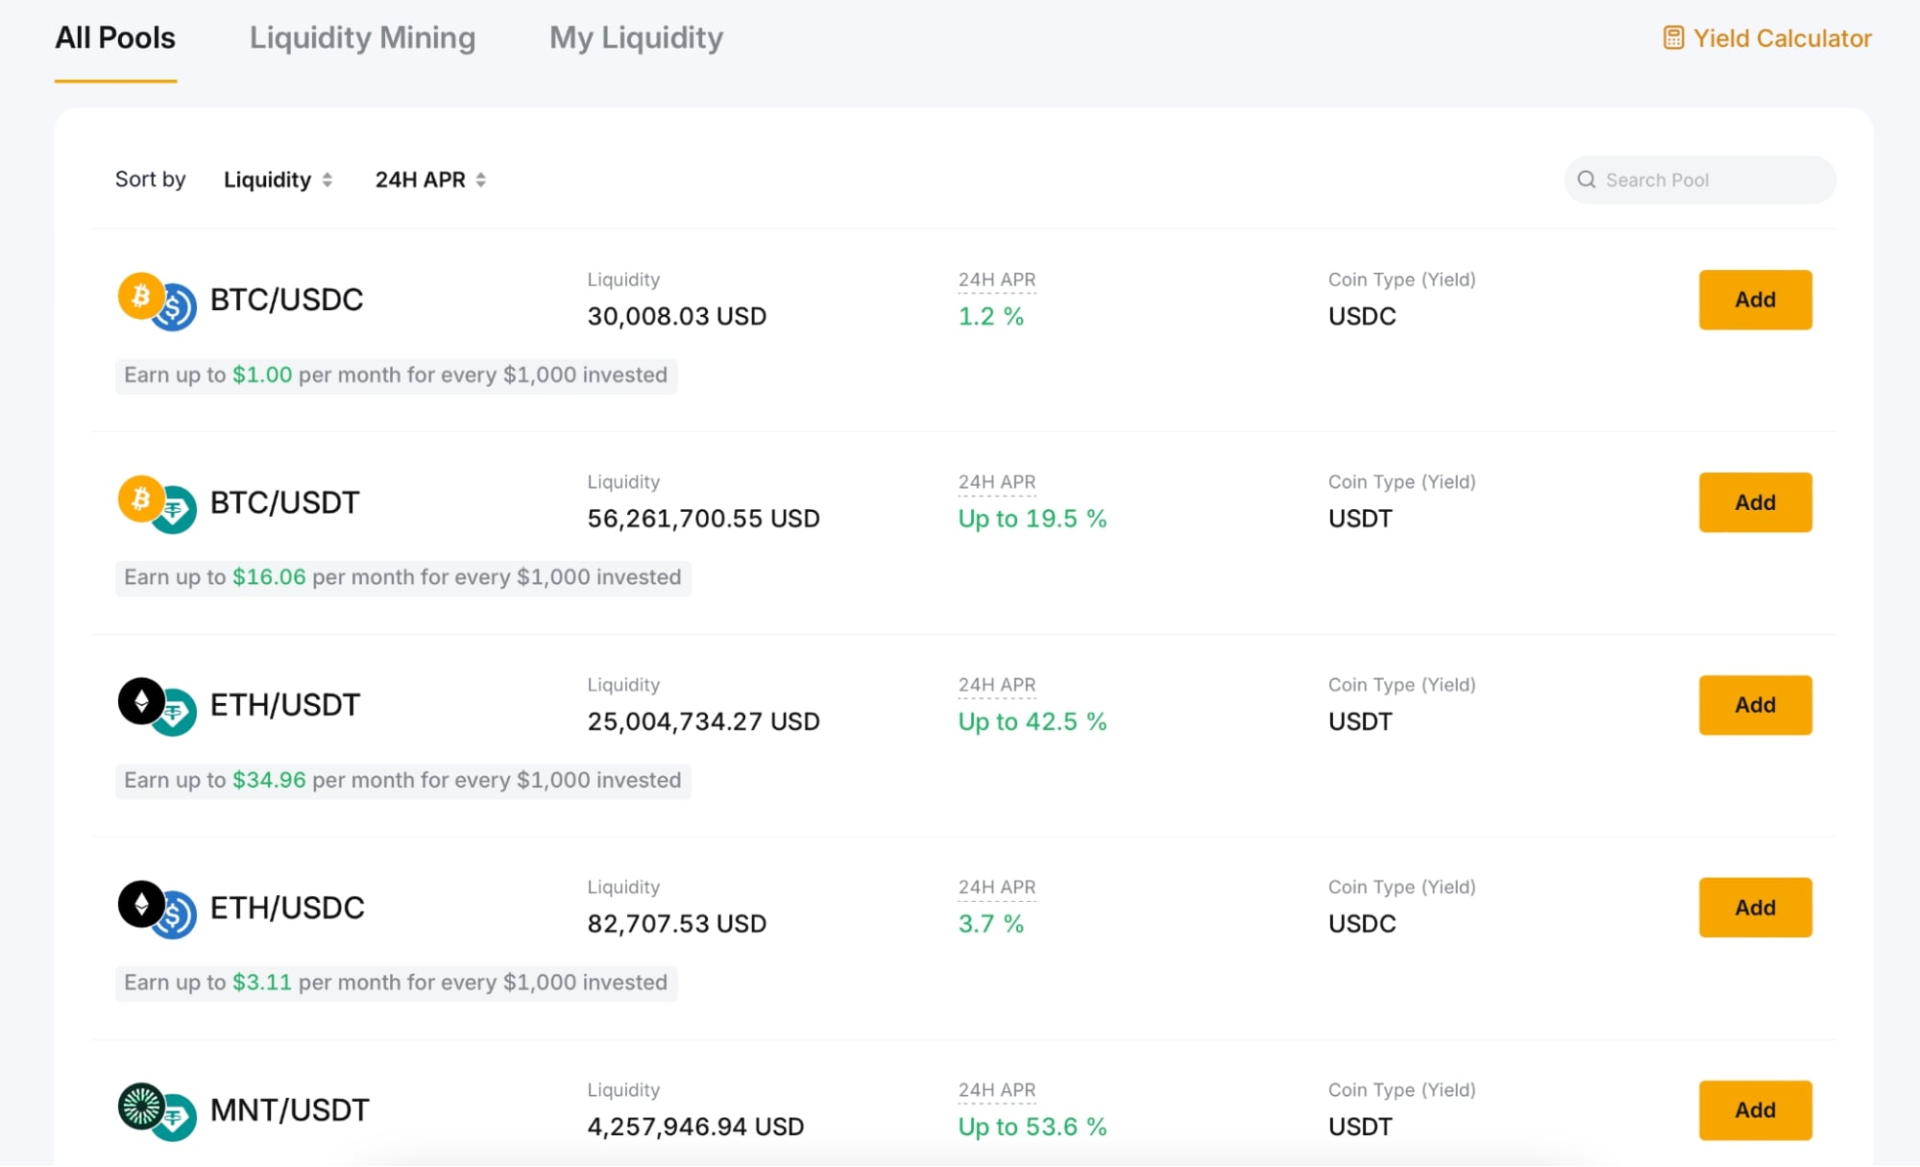Viewport: 1920px width, 1167px height.
Task: Click the MNT/USDT pool coin icon
Action: pyautogui.click(x=157, y=1111)
